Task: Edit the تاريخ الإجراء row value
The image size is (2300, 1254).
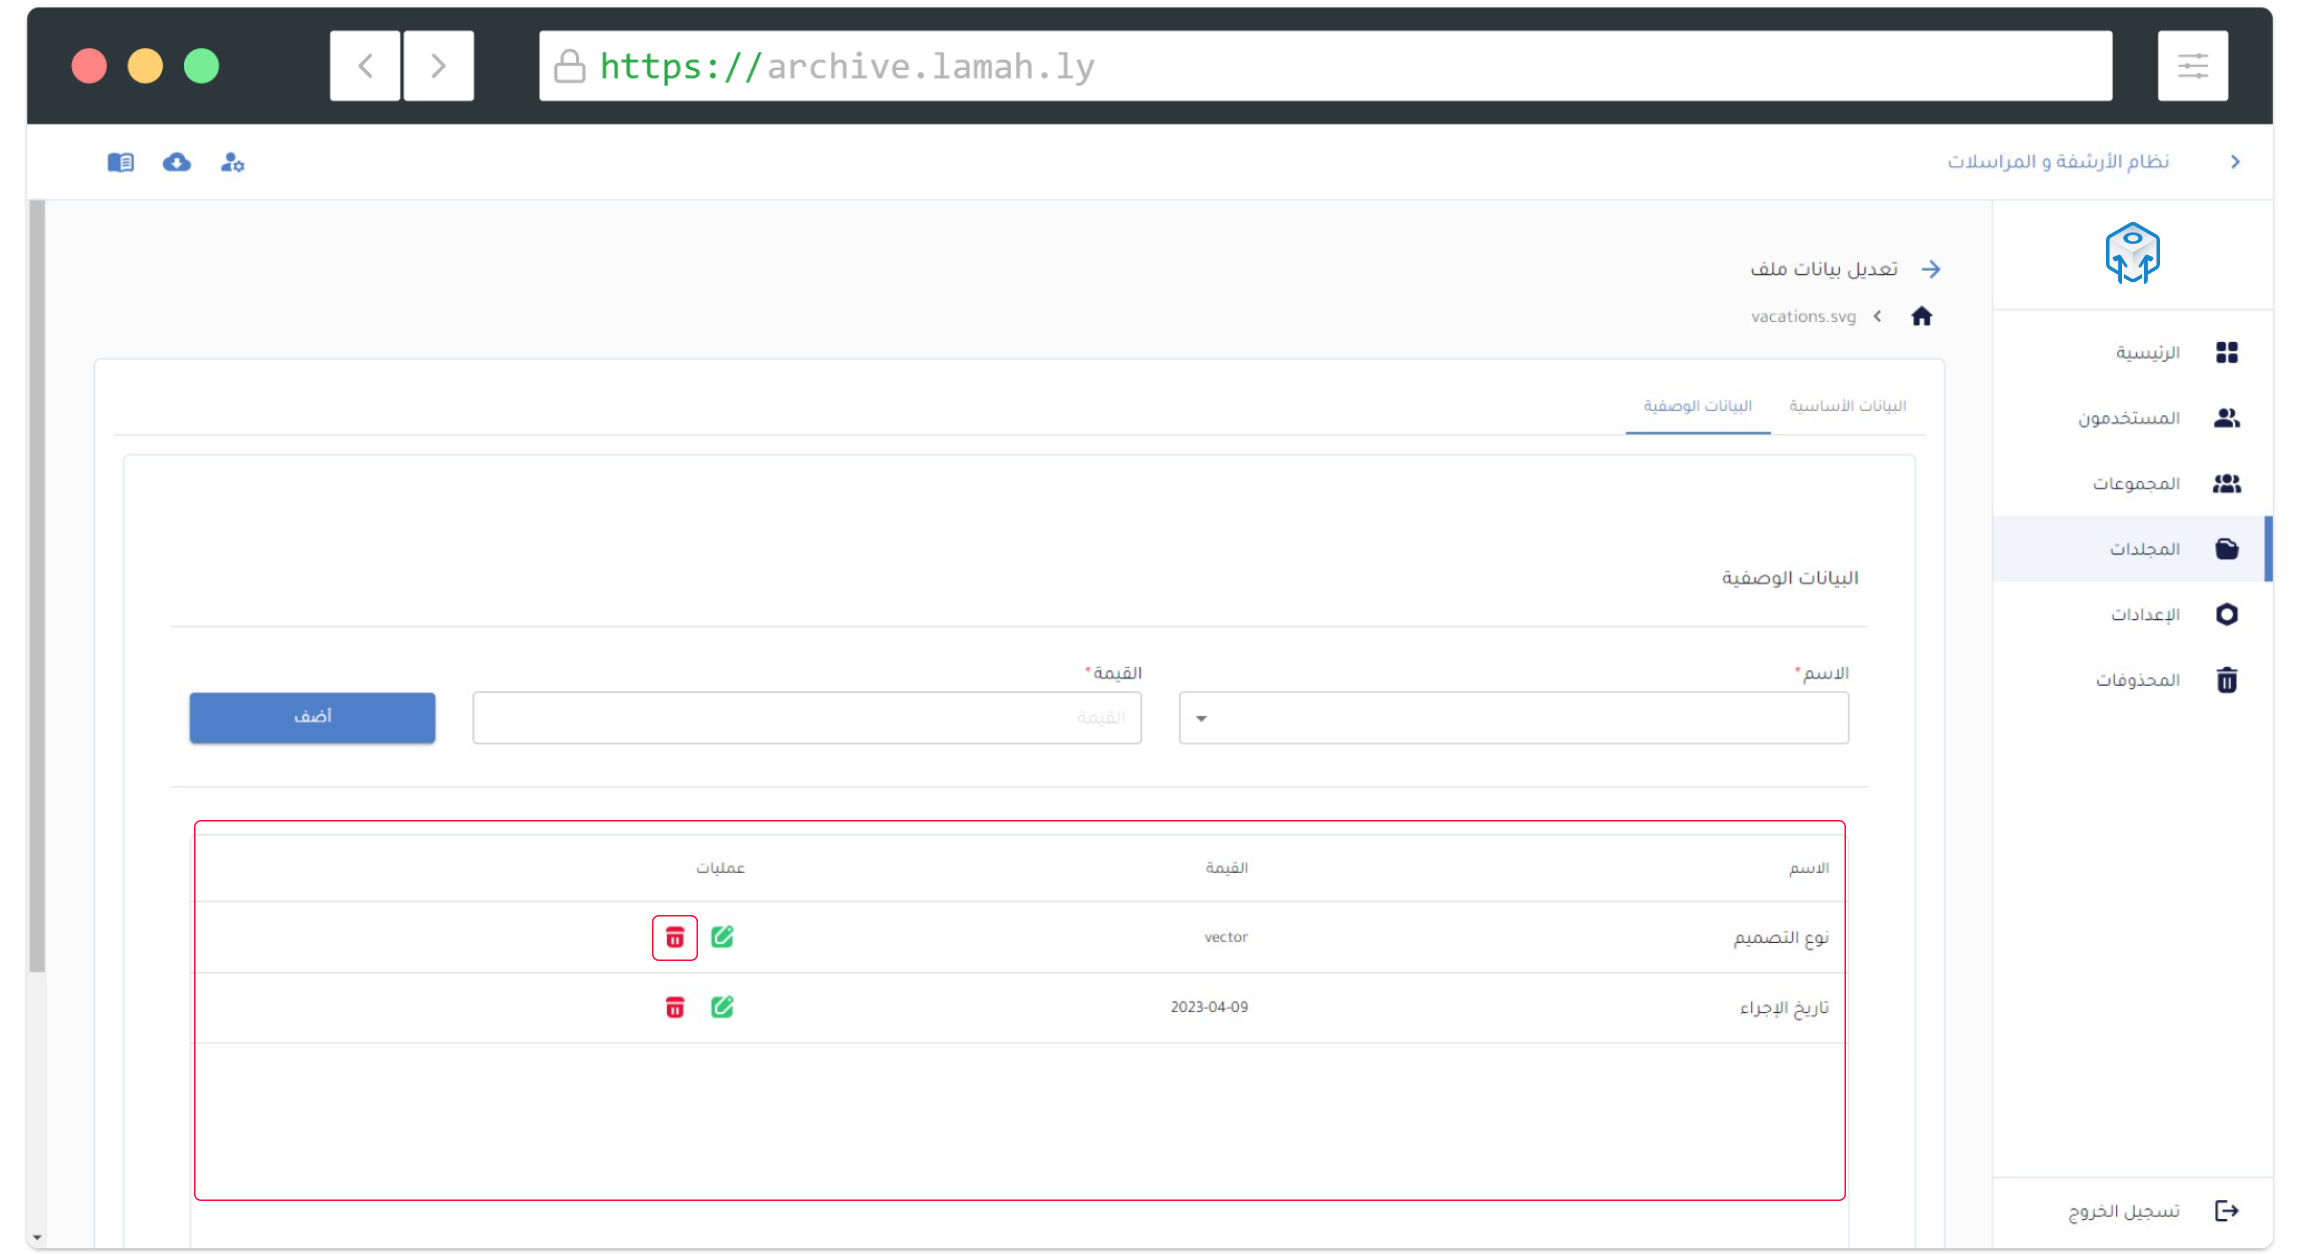Action: pyautogui.click(x=722, y=1007)
